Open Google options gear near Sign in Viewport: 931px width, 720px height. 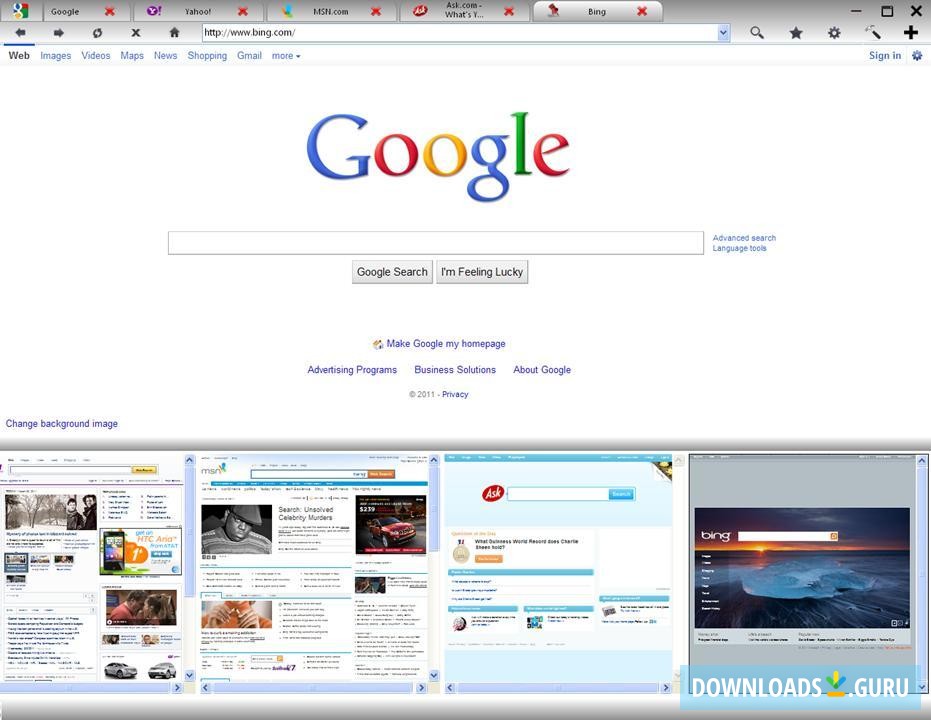[917, 55]
